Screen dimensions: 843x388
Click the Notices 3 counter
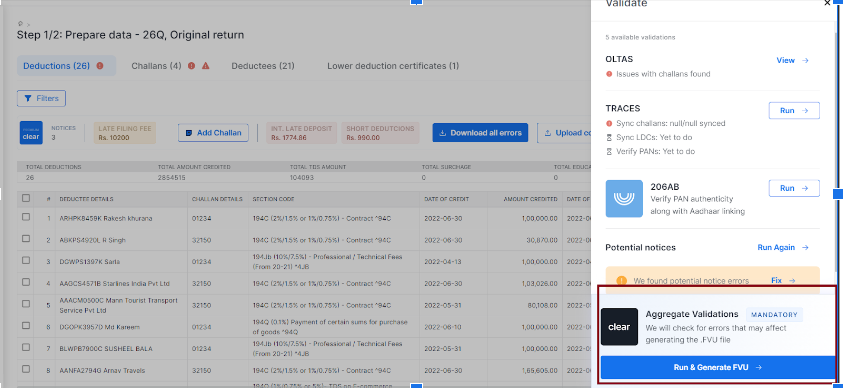pyautogui.click(x=63, y=133)
